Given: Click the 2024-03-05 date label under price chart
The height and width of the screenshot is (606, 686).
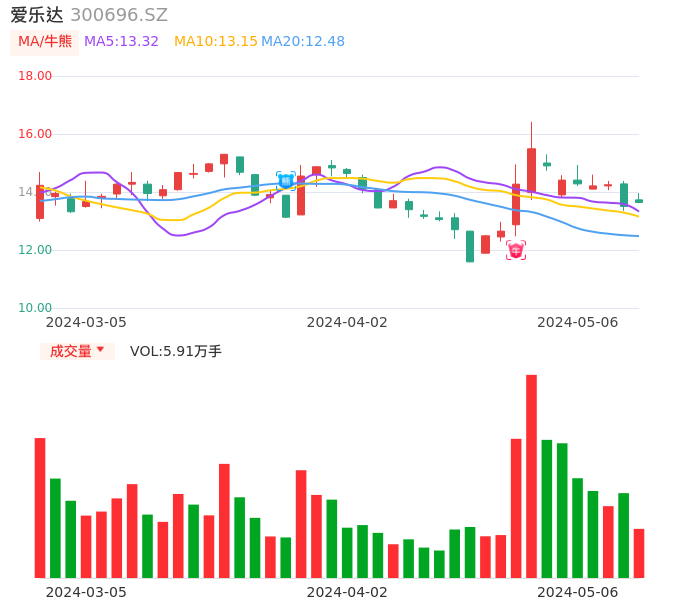Looking at the screenshot, I should point(86,322).
